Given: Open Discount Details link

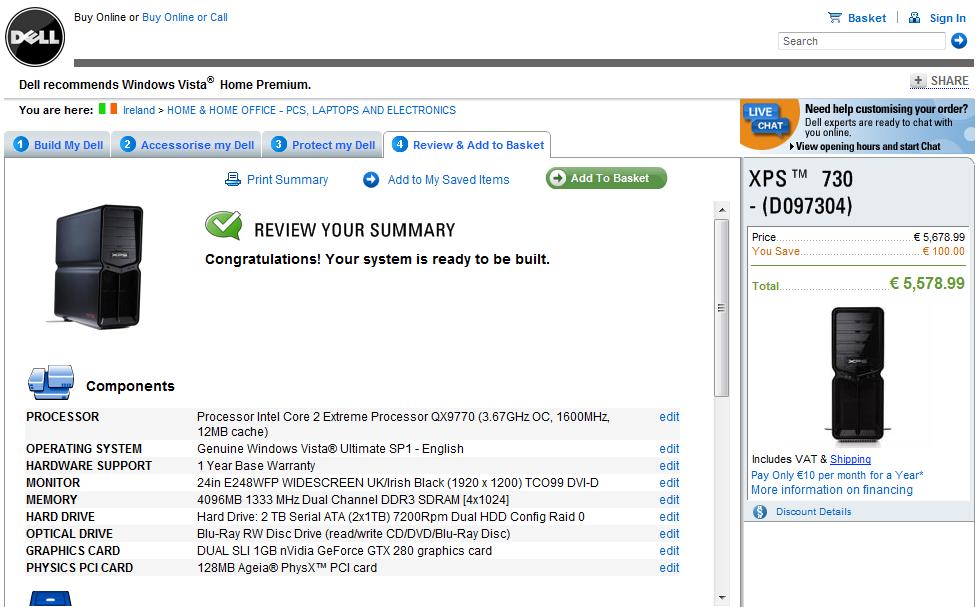Looking at the screenshot, I should (x=813, y=511).
